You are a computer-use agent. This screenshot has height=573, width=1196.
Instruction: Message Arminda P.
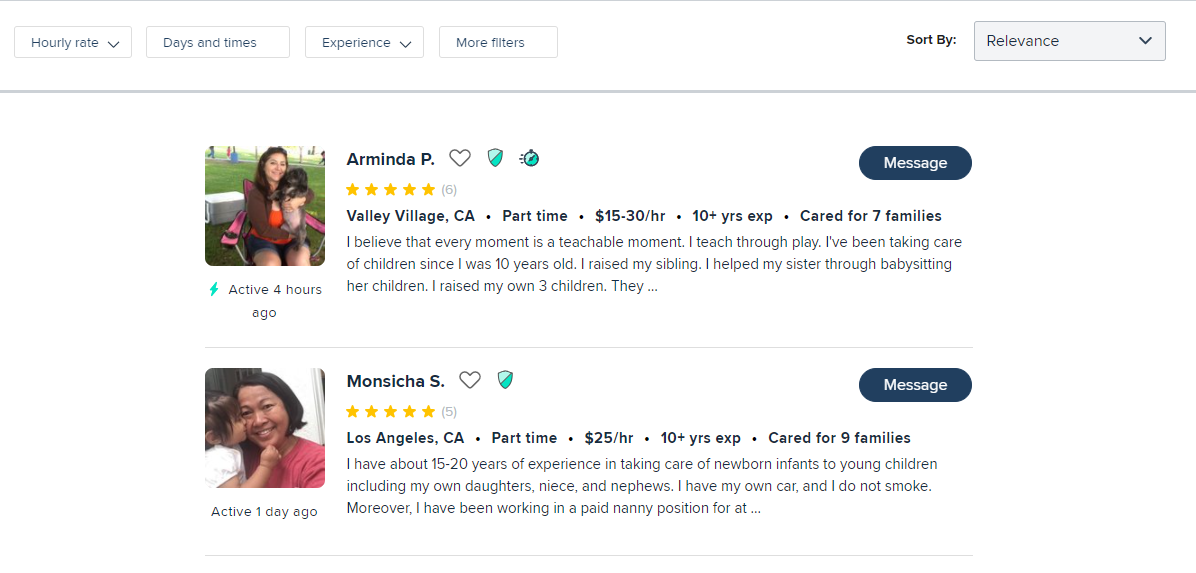pyautogui.click(x=915, y=163)
